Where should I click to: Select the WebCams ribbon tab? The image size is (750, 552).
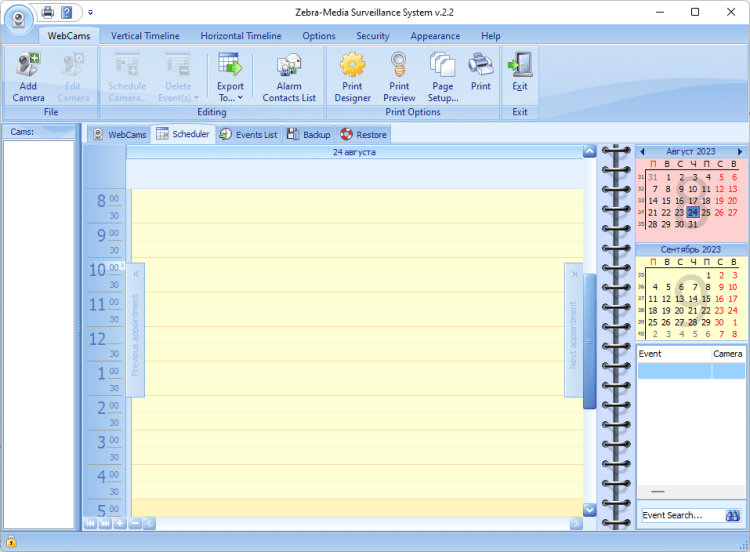tap(69, 36)
